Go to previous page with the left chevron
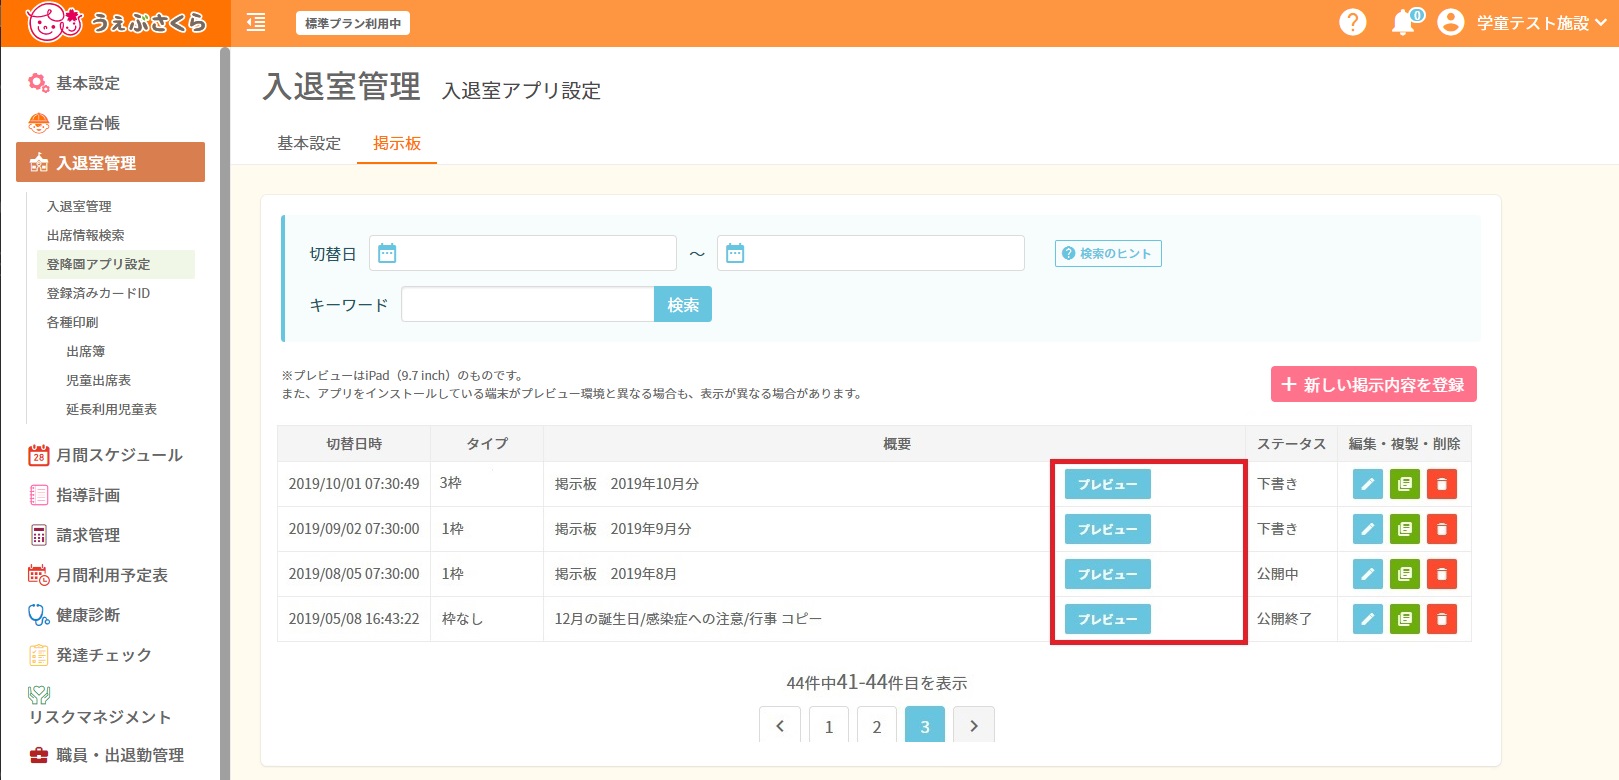Viewport: 1619px width, 780px height. pos(780,725)
